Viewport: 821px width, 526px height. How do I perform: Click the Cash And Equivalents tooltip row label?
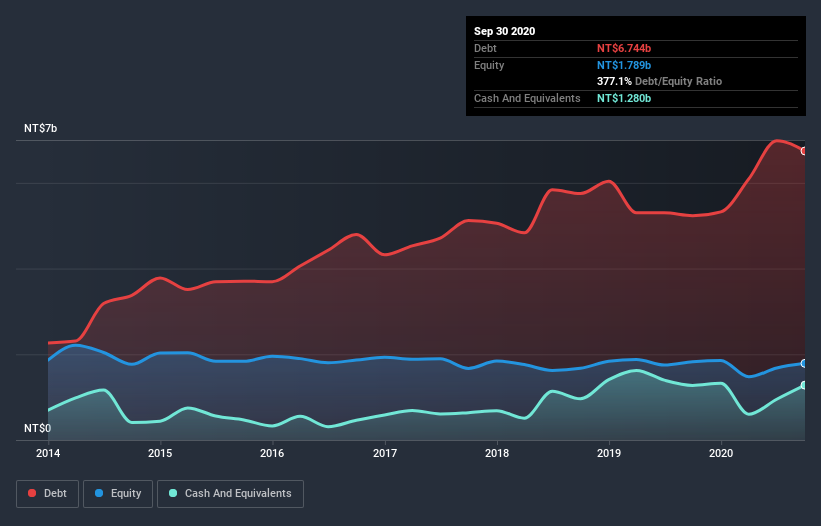pos(527,98)
